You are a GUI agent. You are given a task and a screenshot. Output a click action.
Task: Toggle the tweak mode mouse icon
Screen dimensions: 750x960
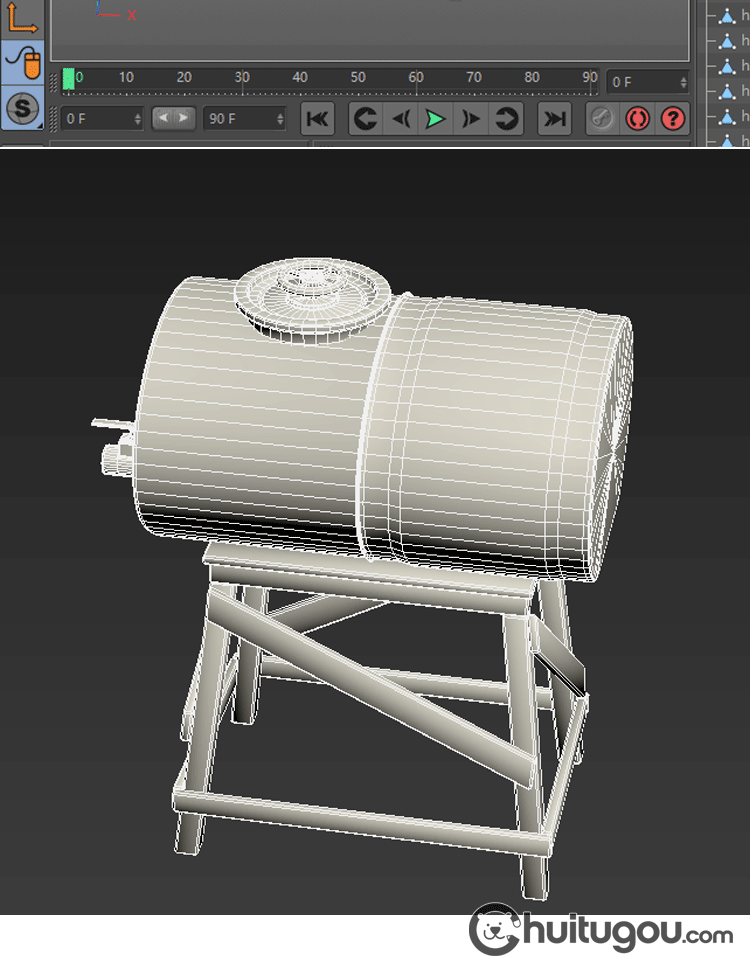pyautogui.click(x=22, y=64)
